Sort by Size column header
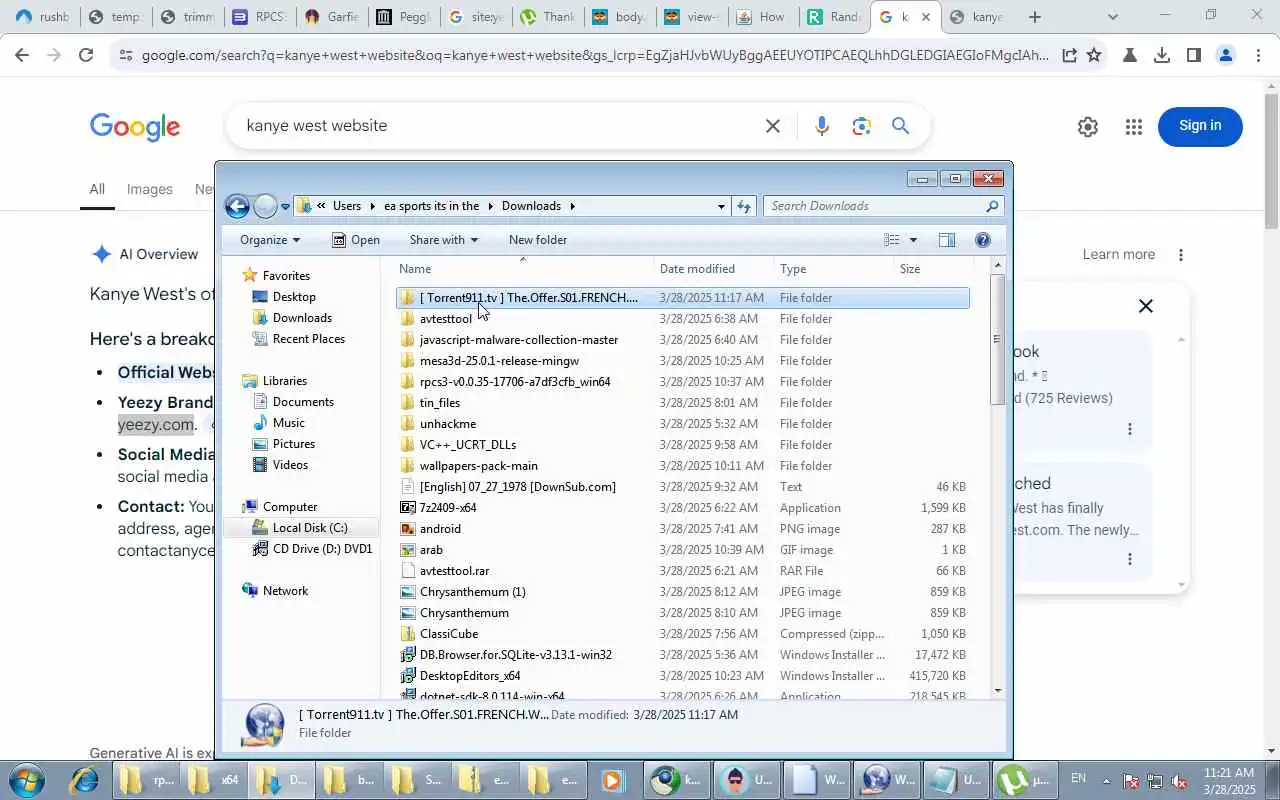1280x800 pixels. click(x=934, y=269)
